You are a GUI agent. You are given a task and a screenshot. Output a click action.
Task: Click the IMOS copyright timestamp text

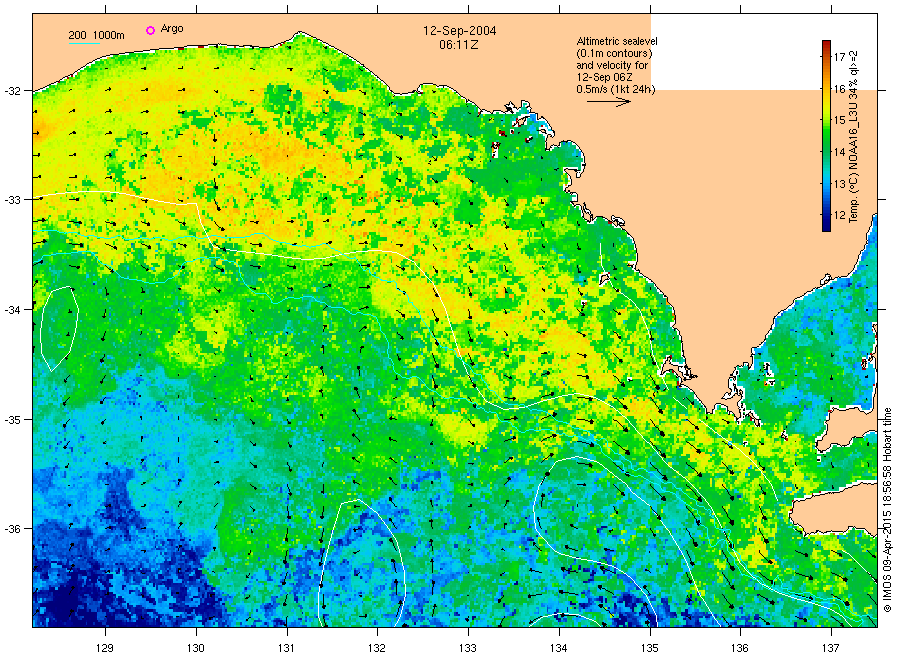(x=887, y=510)
